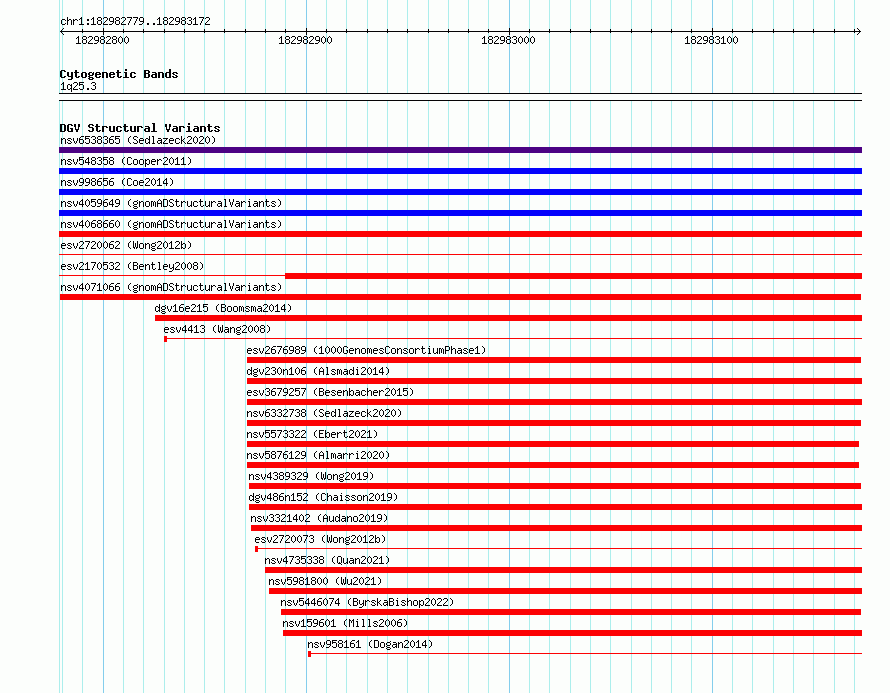Click the red bar under esv2676989

554,360
